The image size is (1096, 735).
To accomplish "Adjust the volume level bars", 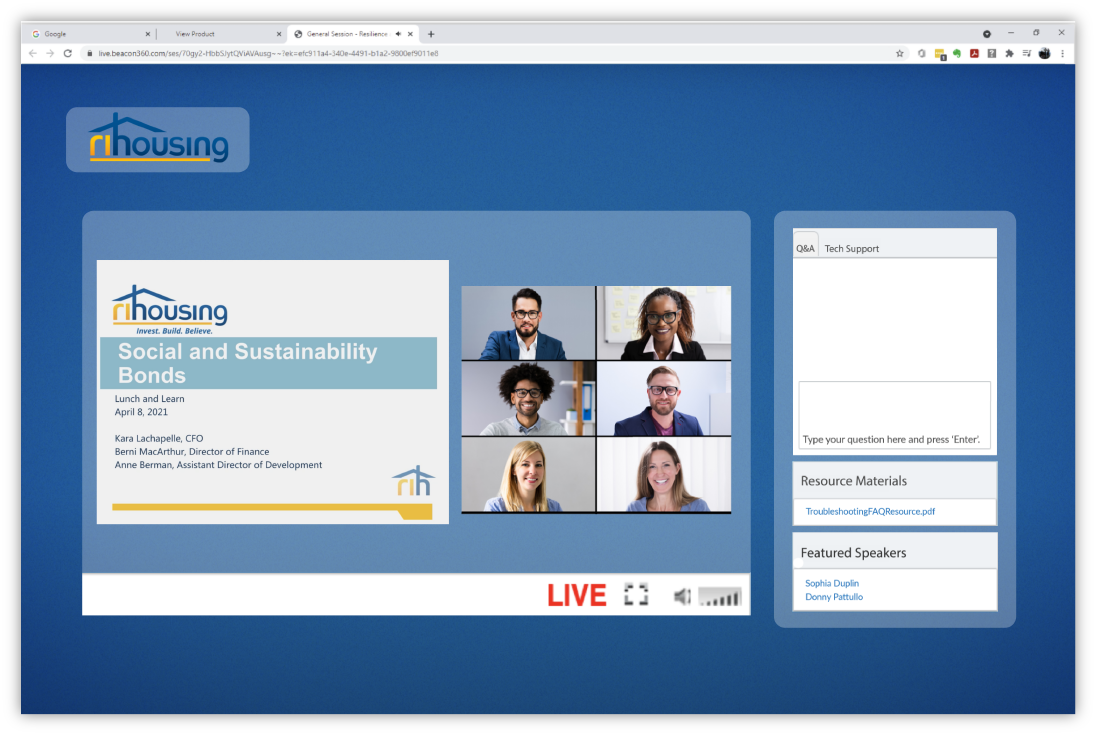I will tap(720, 597).
